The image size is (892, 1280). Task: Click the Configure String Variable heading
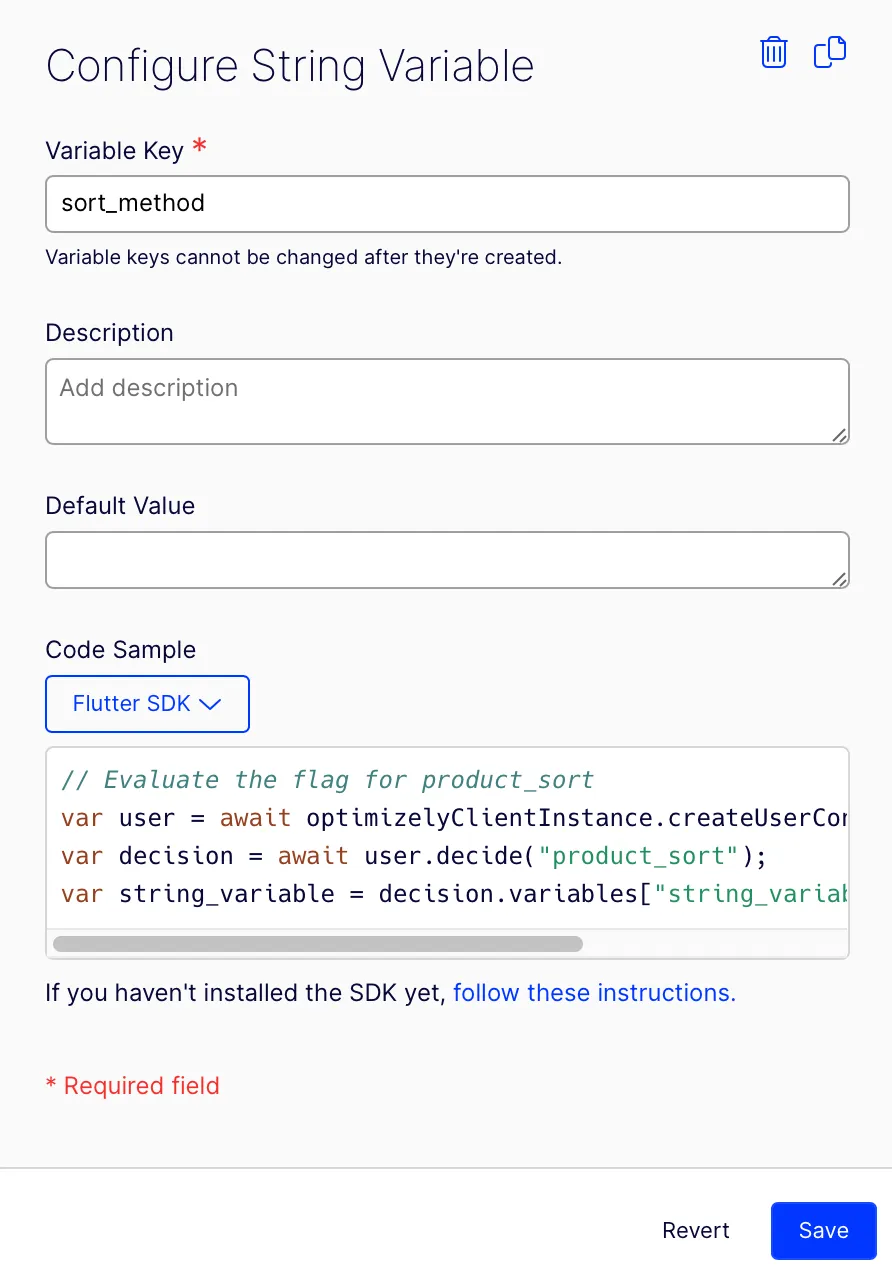click(290, 67)
